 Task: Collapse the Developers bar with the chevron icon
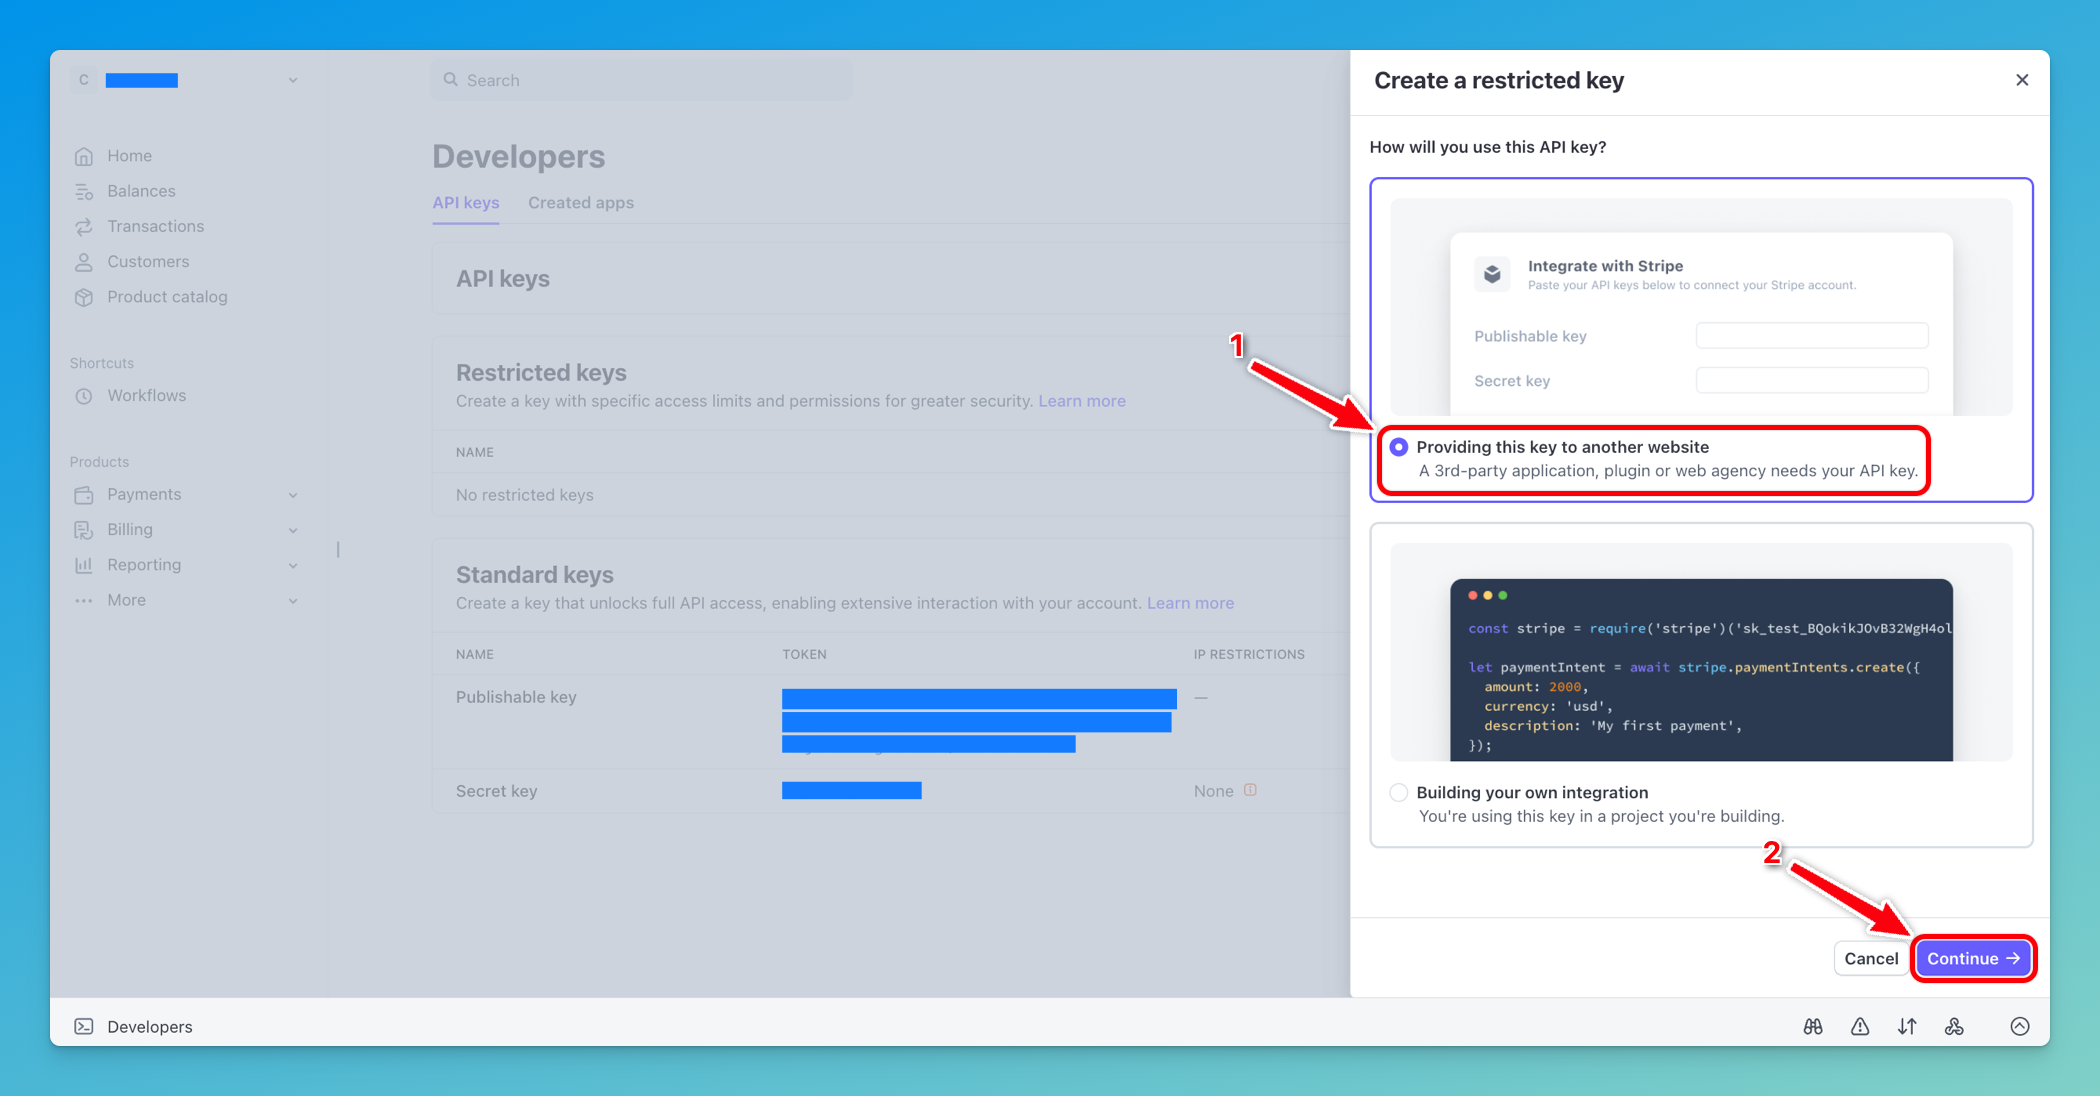(x=2019, y=1026)
